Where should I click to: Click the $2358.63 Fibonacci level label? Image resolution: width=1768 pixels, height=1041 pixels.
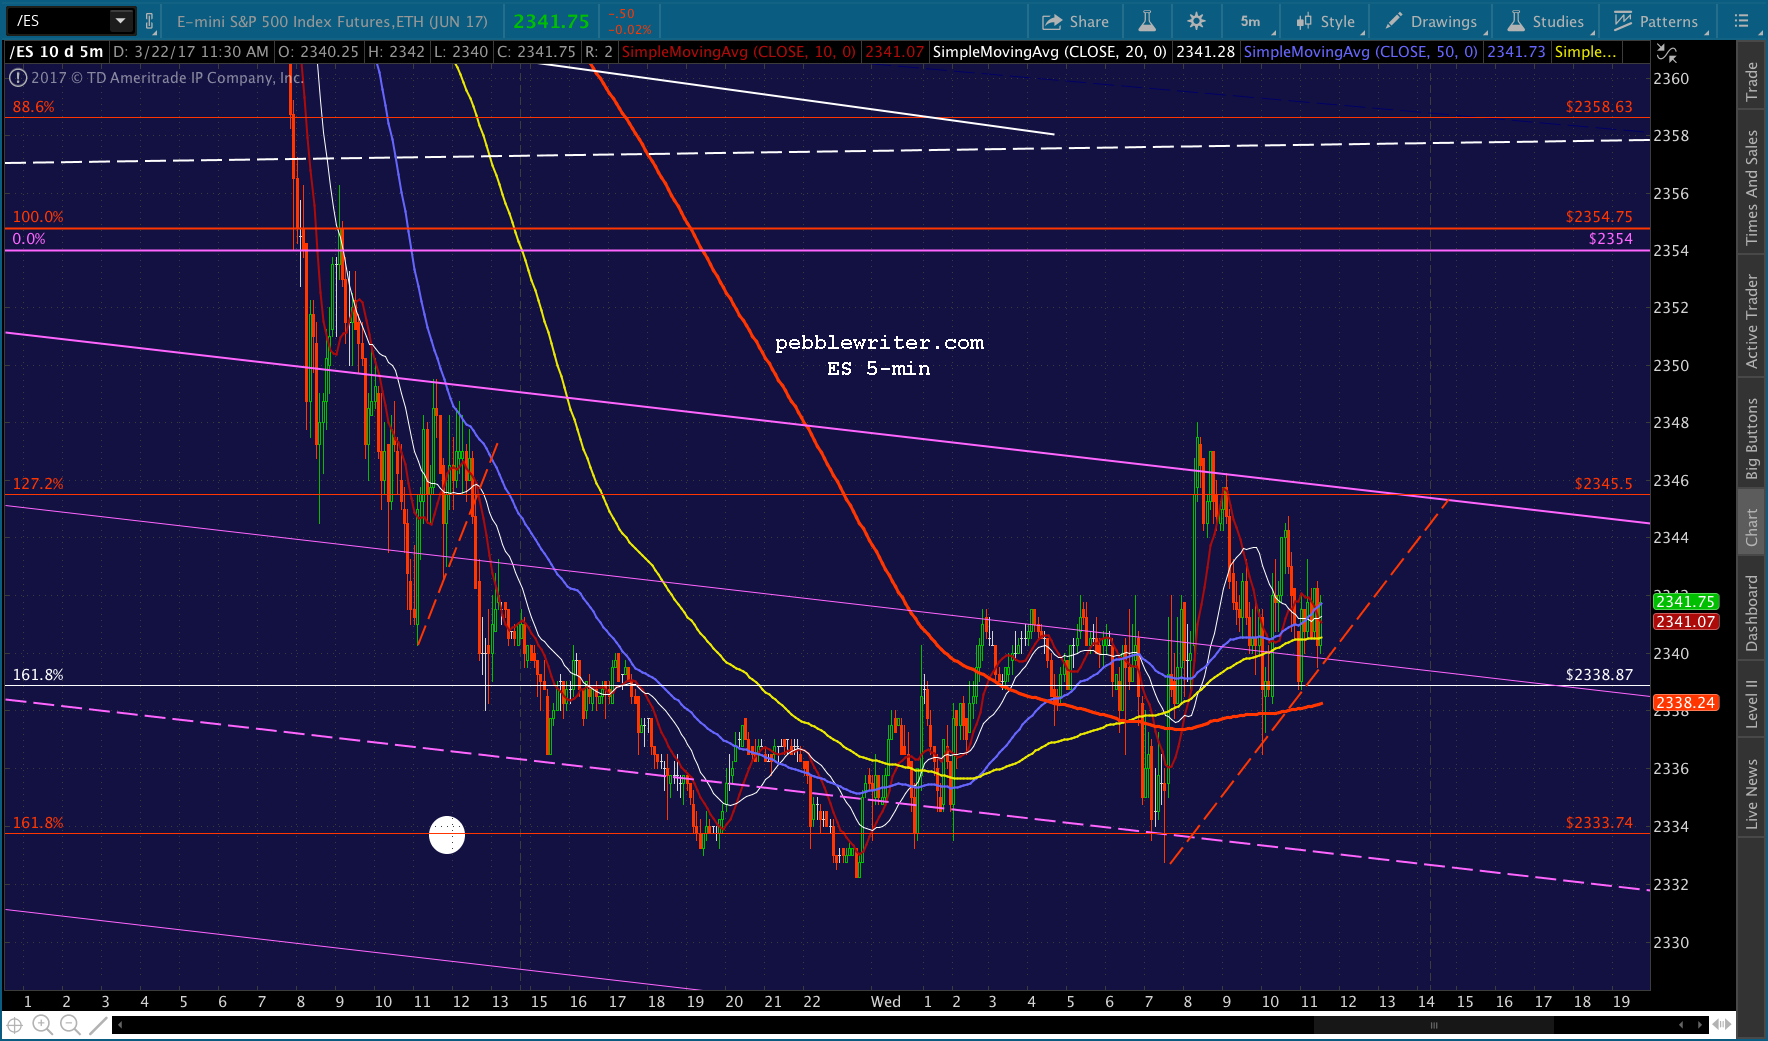(x=1599, y=107)
